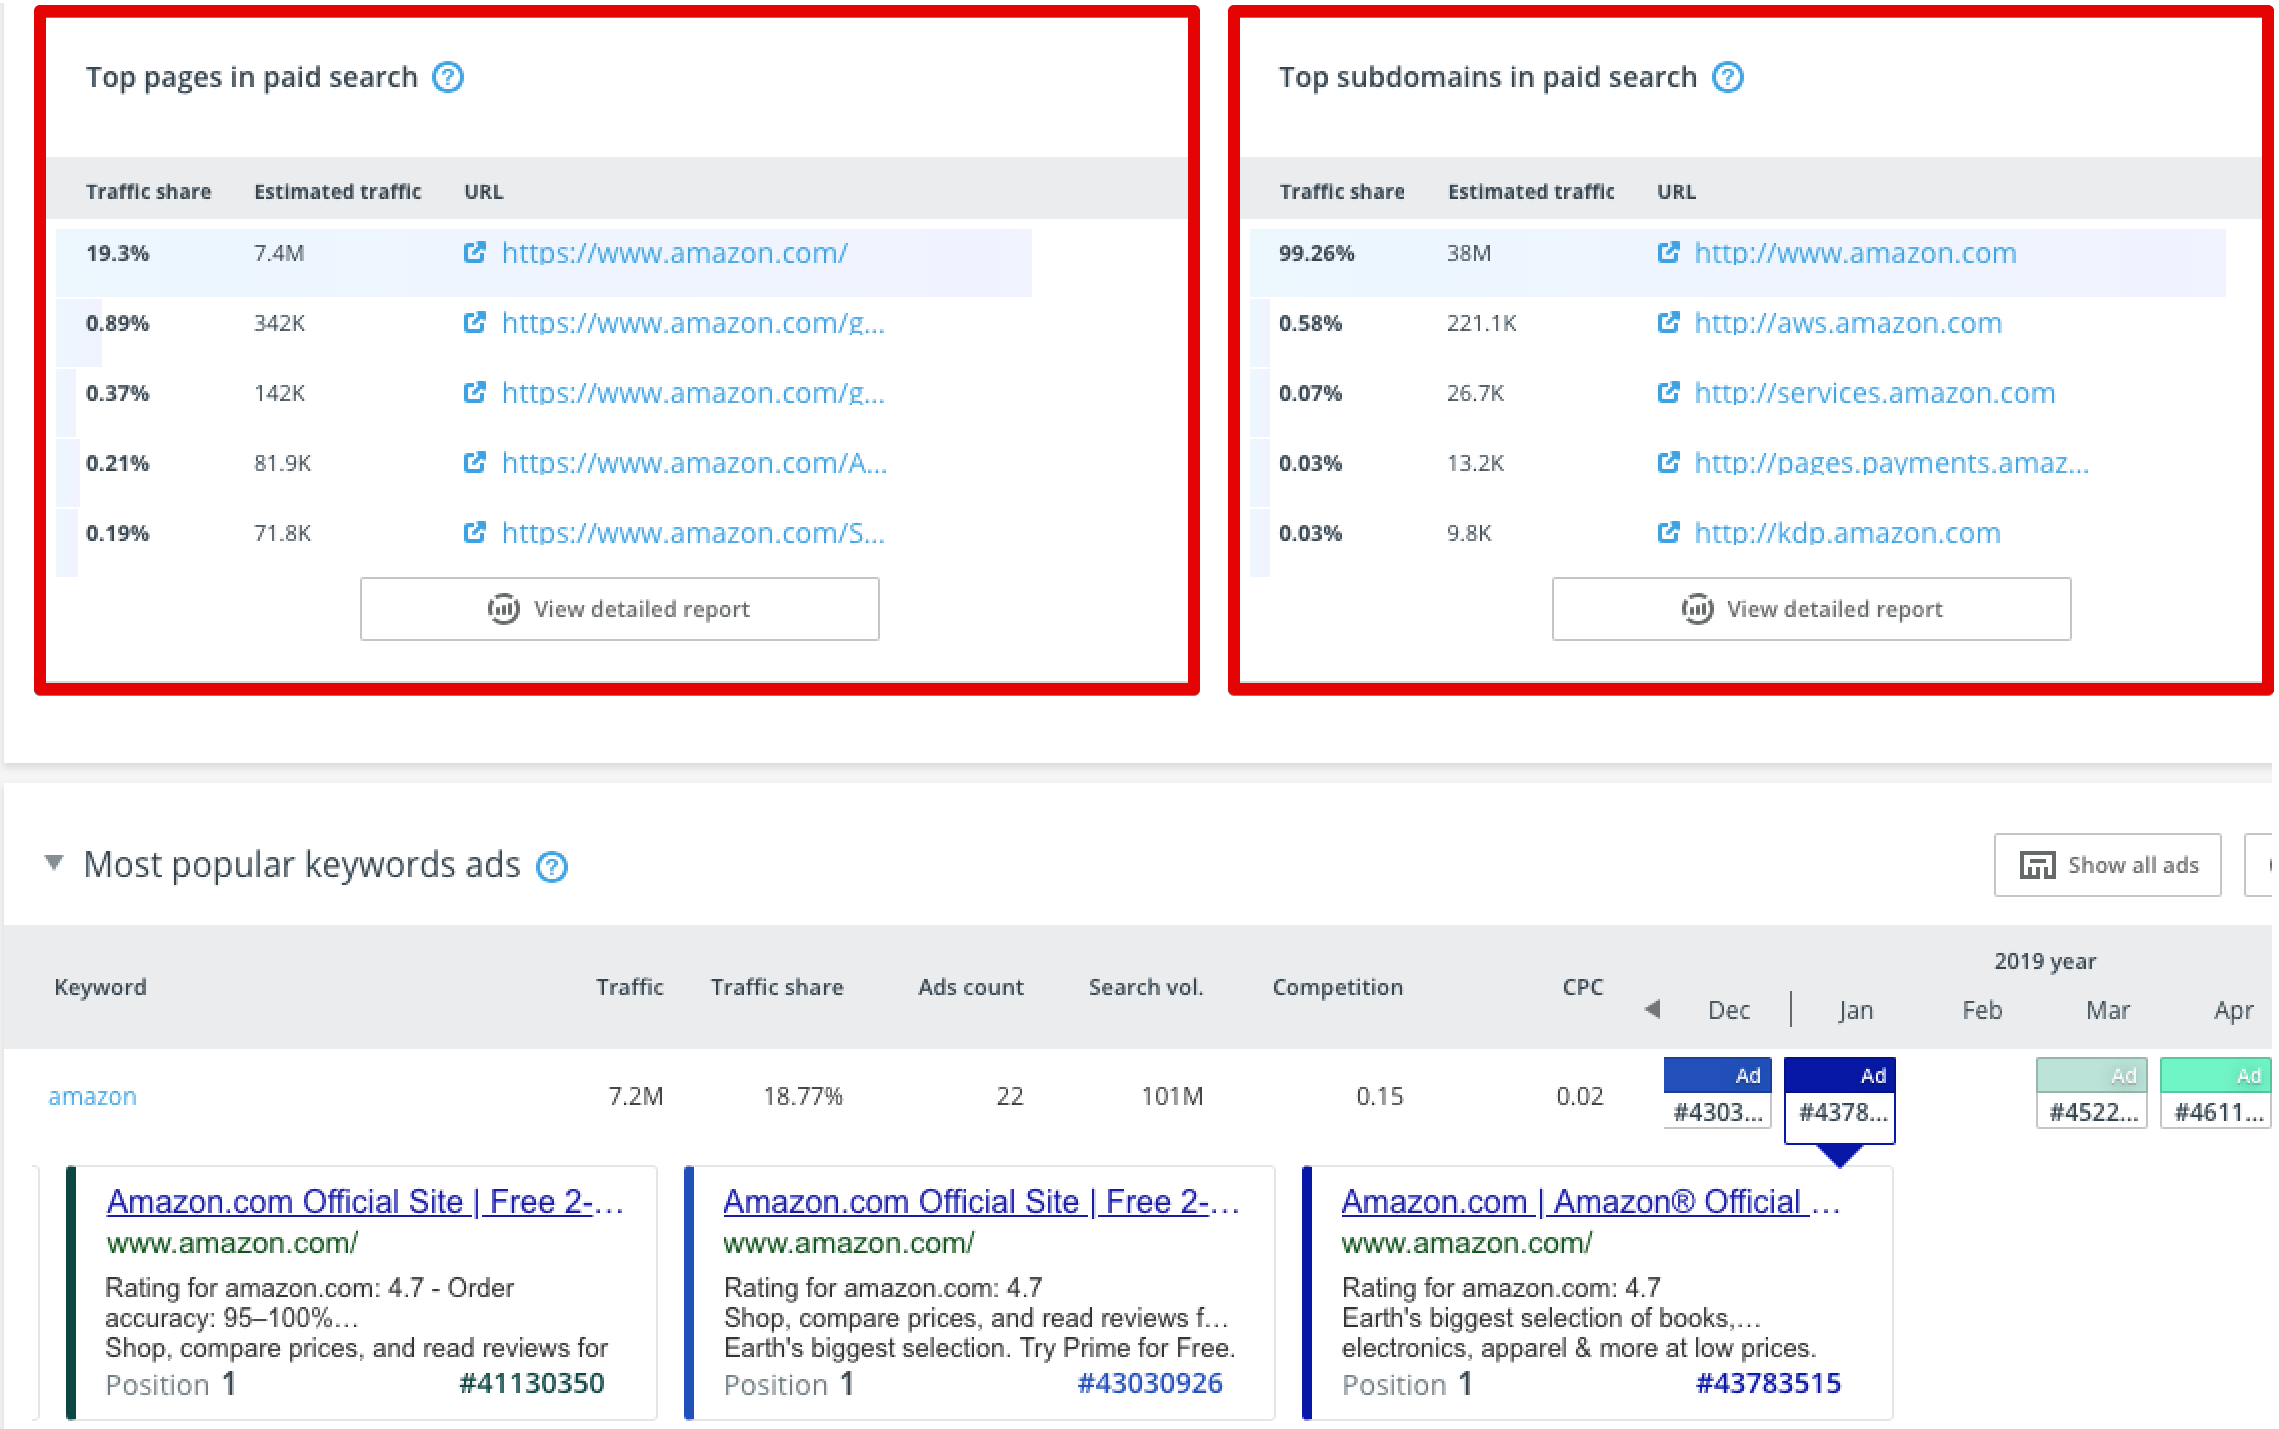Open http://pages.payments.amaz... subdomain link
The image size is (2279, 1429).
1892,463
